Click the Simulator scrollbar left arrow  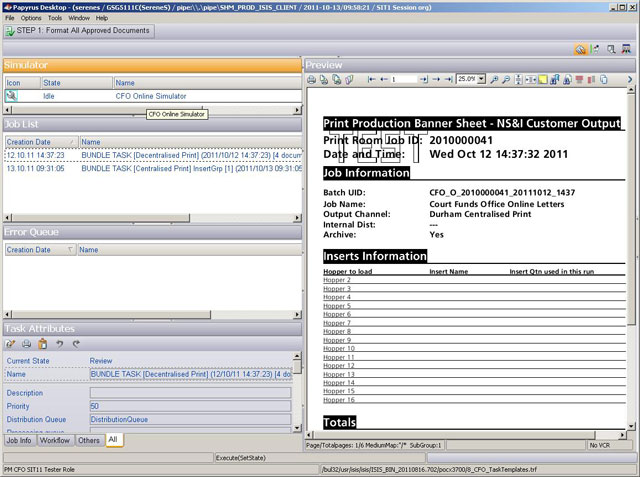[8, 110]
